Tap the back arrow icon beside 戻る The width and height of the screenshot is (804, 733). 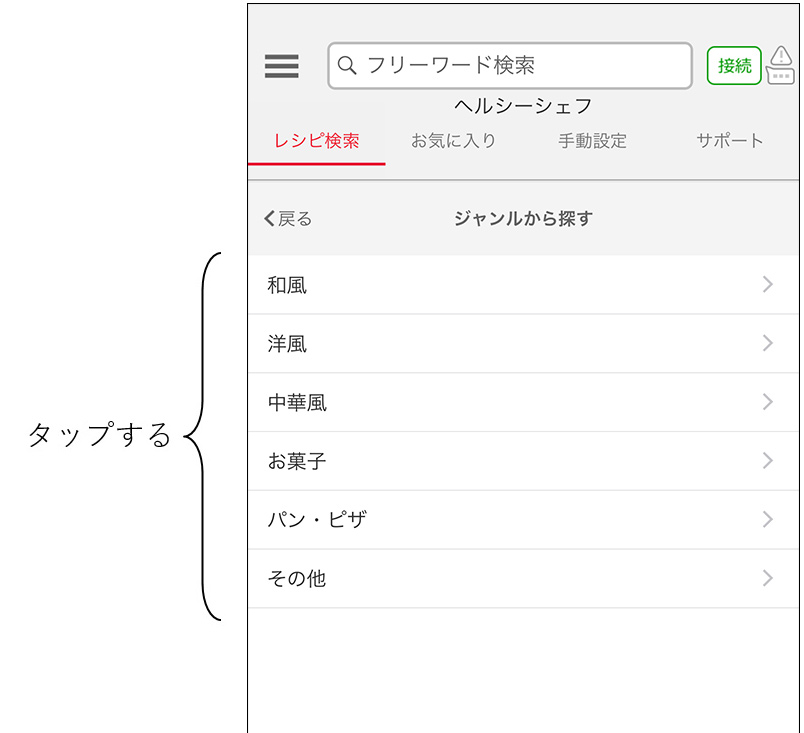[269, 219]
